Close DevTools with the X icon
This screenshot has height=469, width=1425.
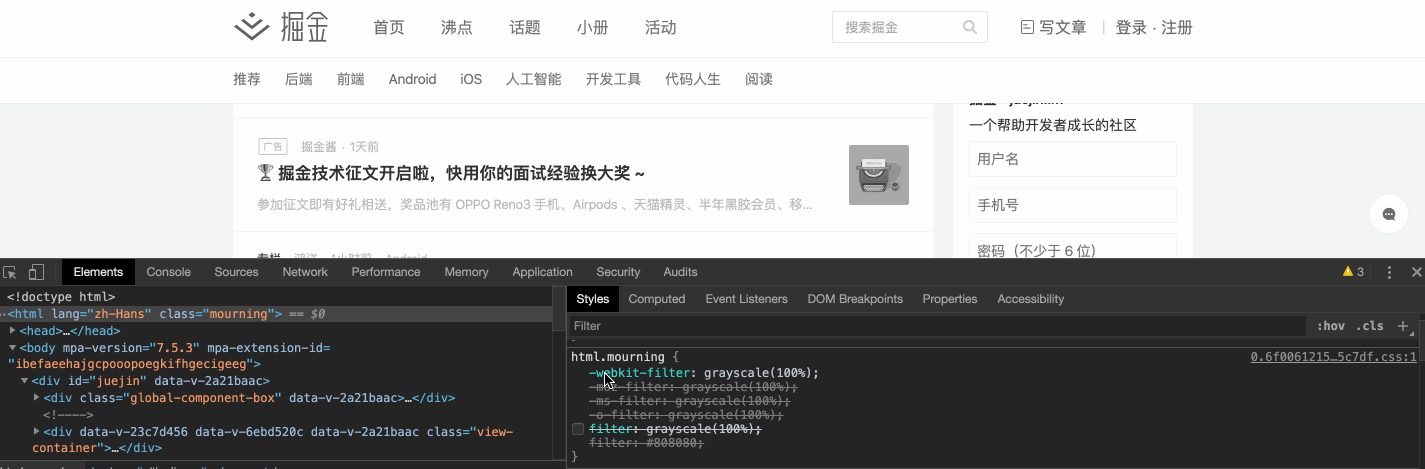click(1416, 272)
